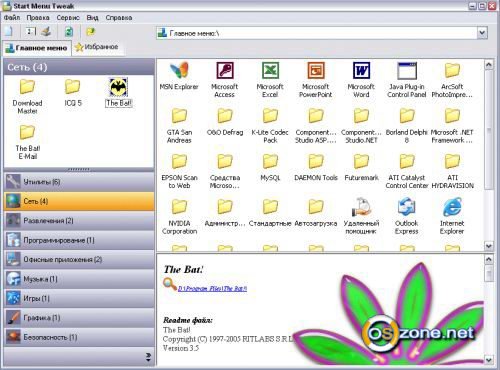Select the Стандартные folder
The height and width of the screenshot is (370, 500).
[x=270, y=207]
